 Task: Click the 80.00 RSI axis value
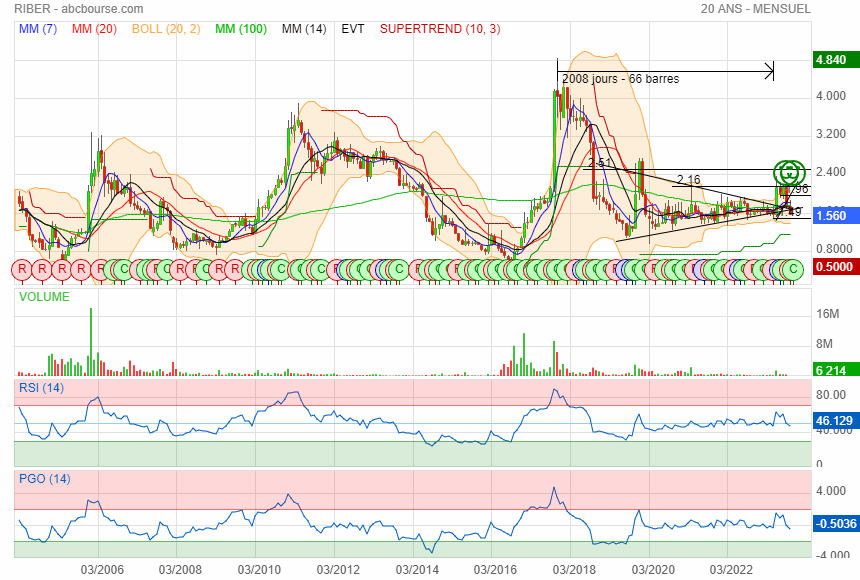(x=831, y=395)
